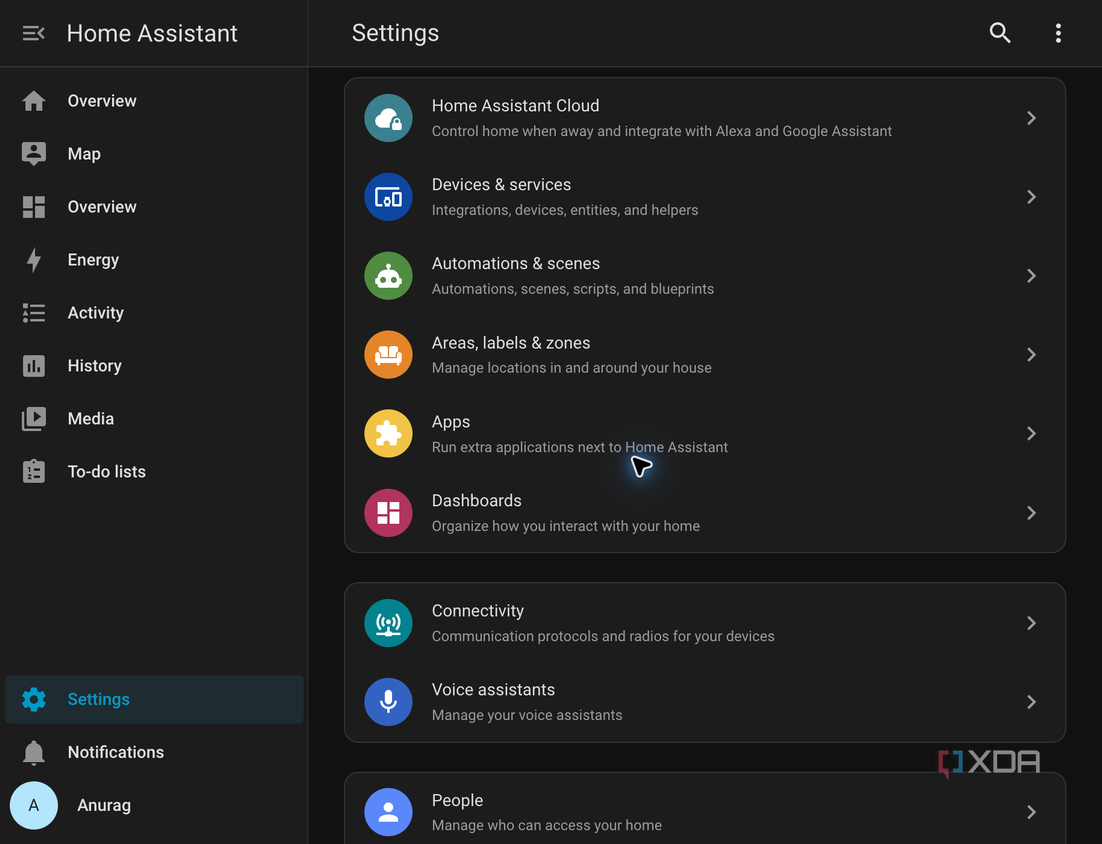1102x844 pixels.
Task: Click the Energy lightning bolt icon
Action: [34, 260]
